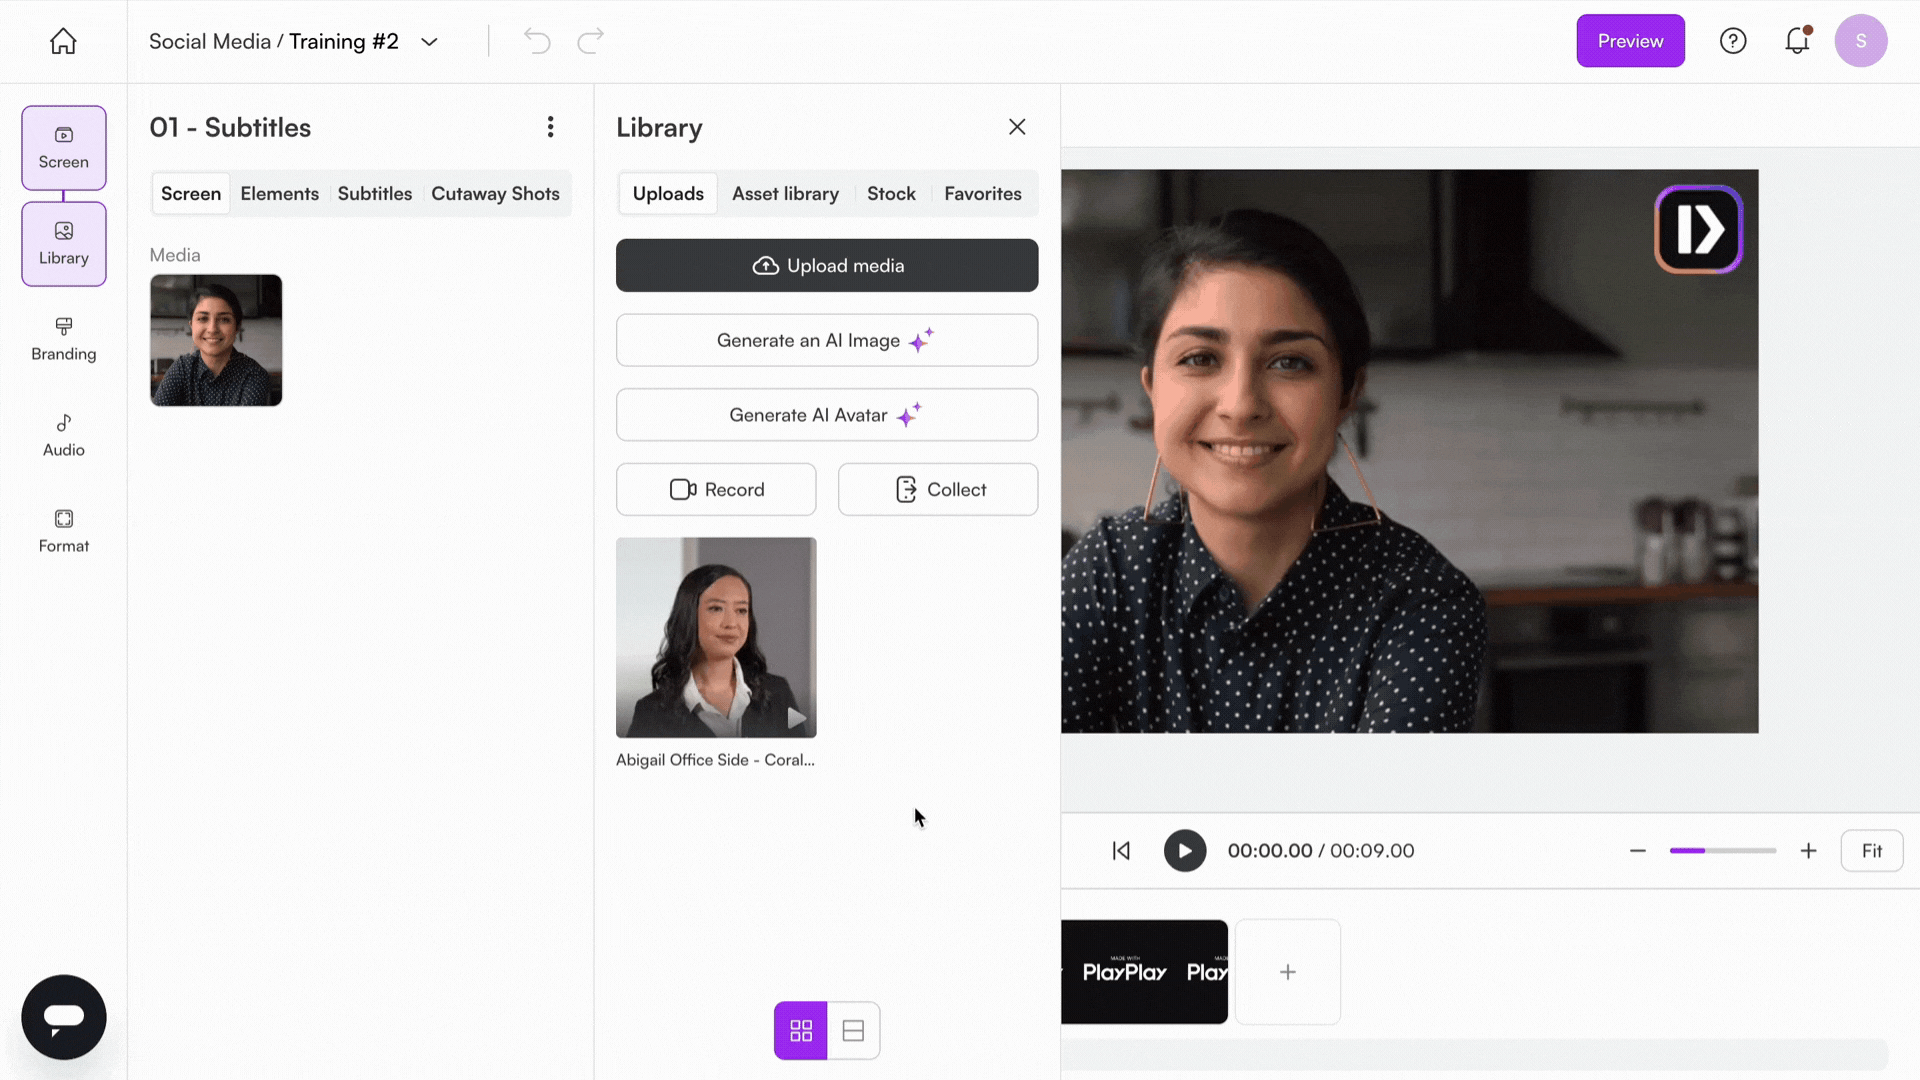Open the 01 - Subtitles options menu
The image size is (1920, 1080).
coord(550,127)
